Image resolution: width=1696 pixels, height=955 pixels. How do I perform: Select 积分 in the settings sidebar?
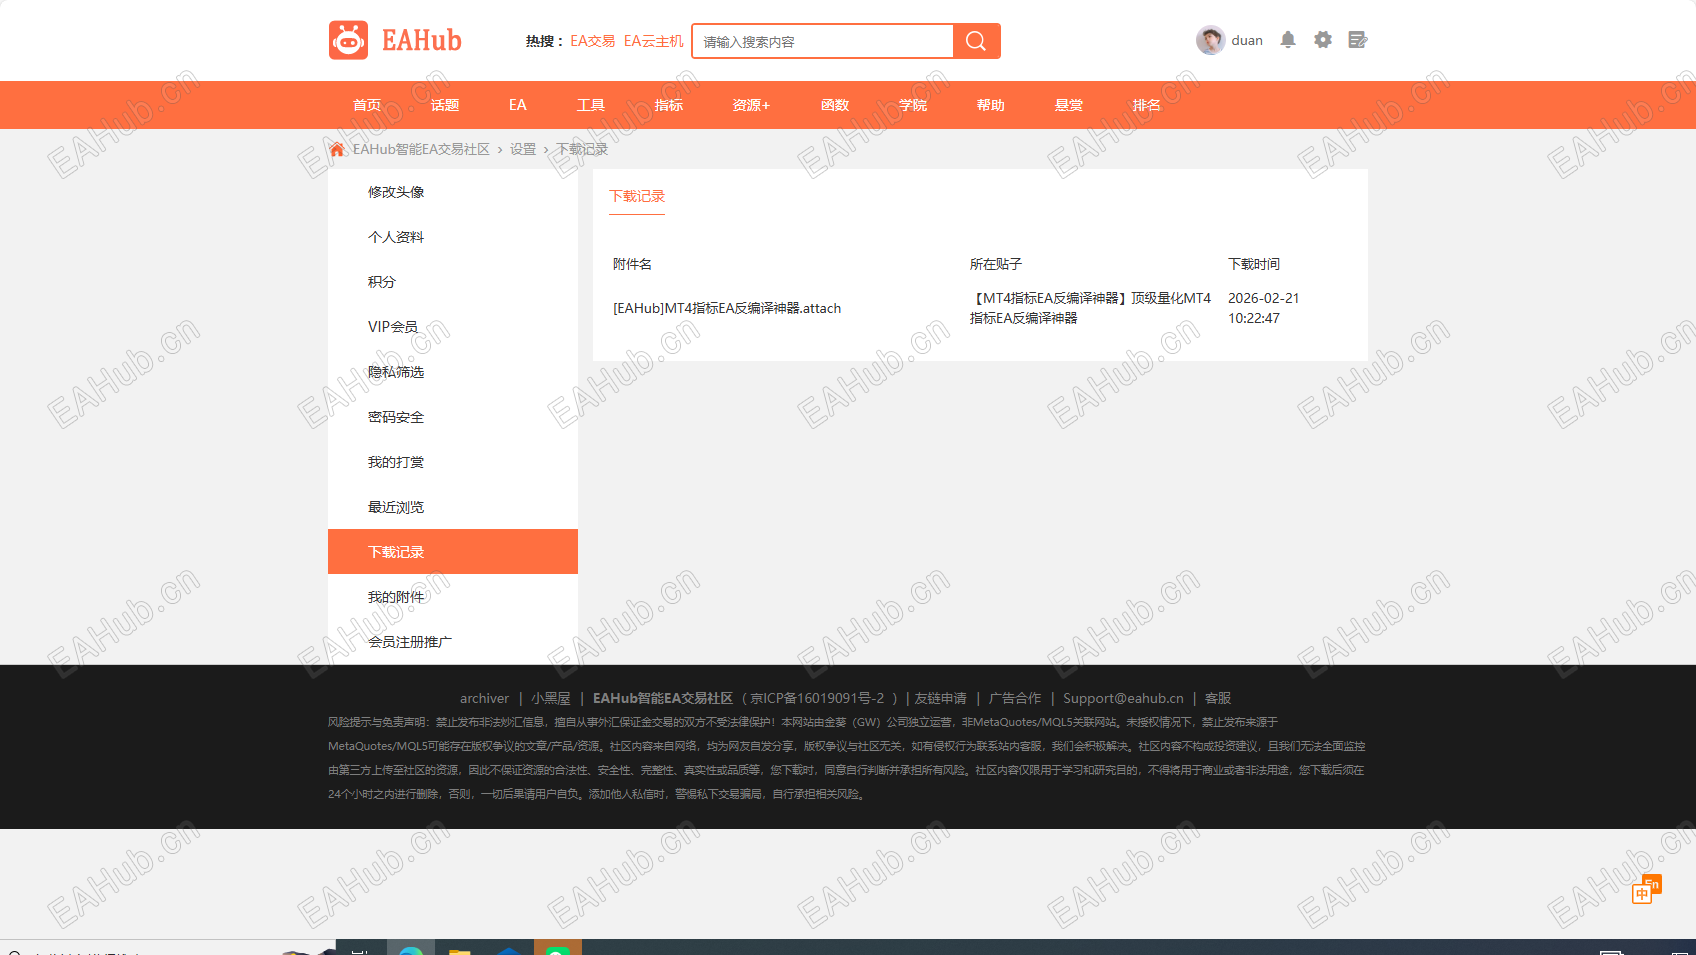pos(453,282)
